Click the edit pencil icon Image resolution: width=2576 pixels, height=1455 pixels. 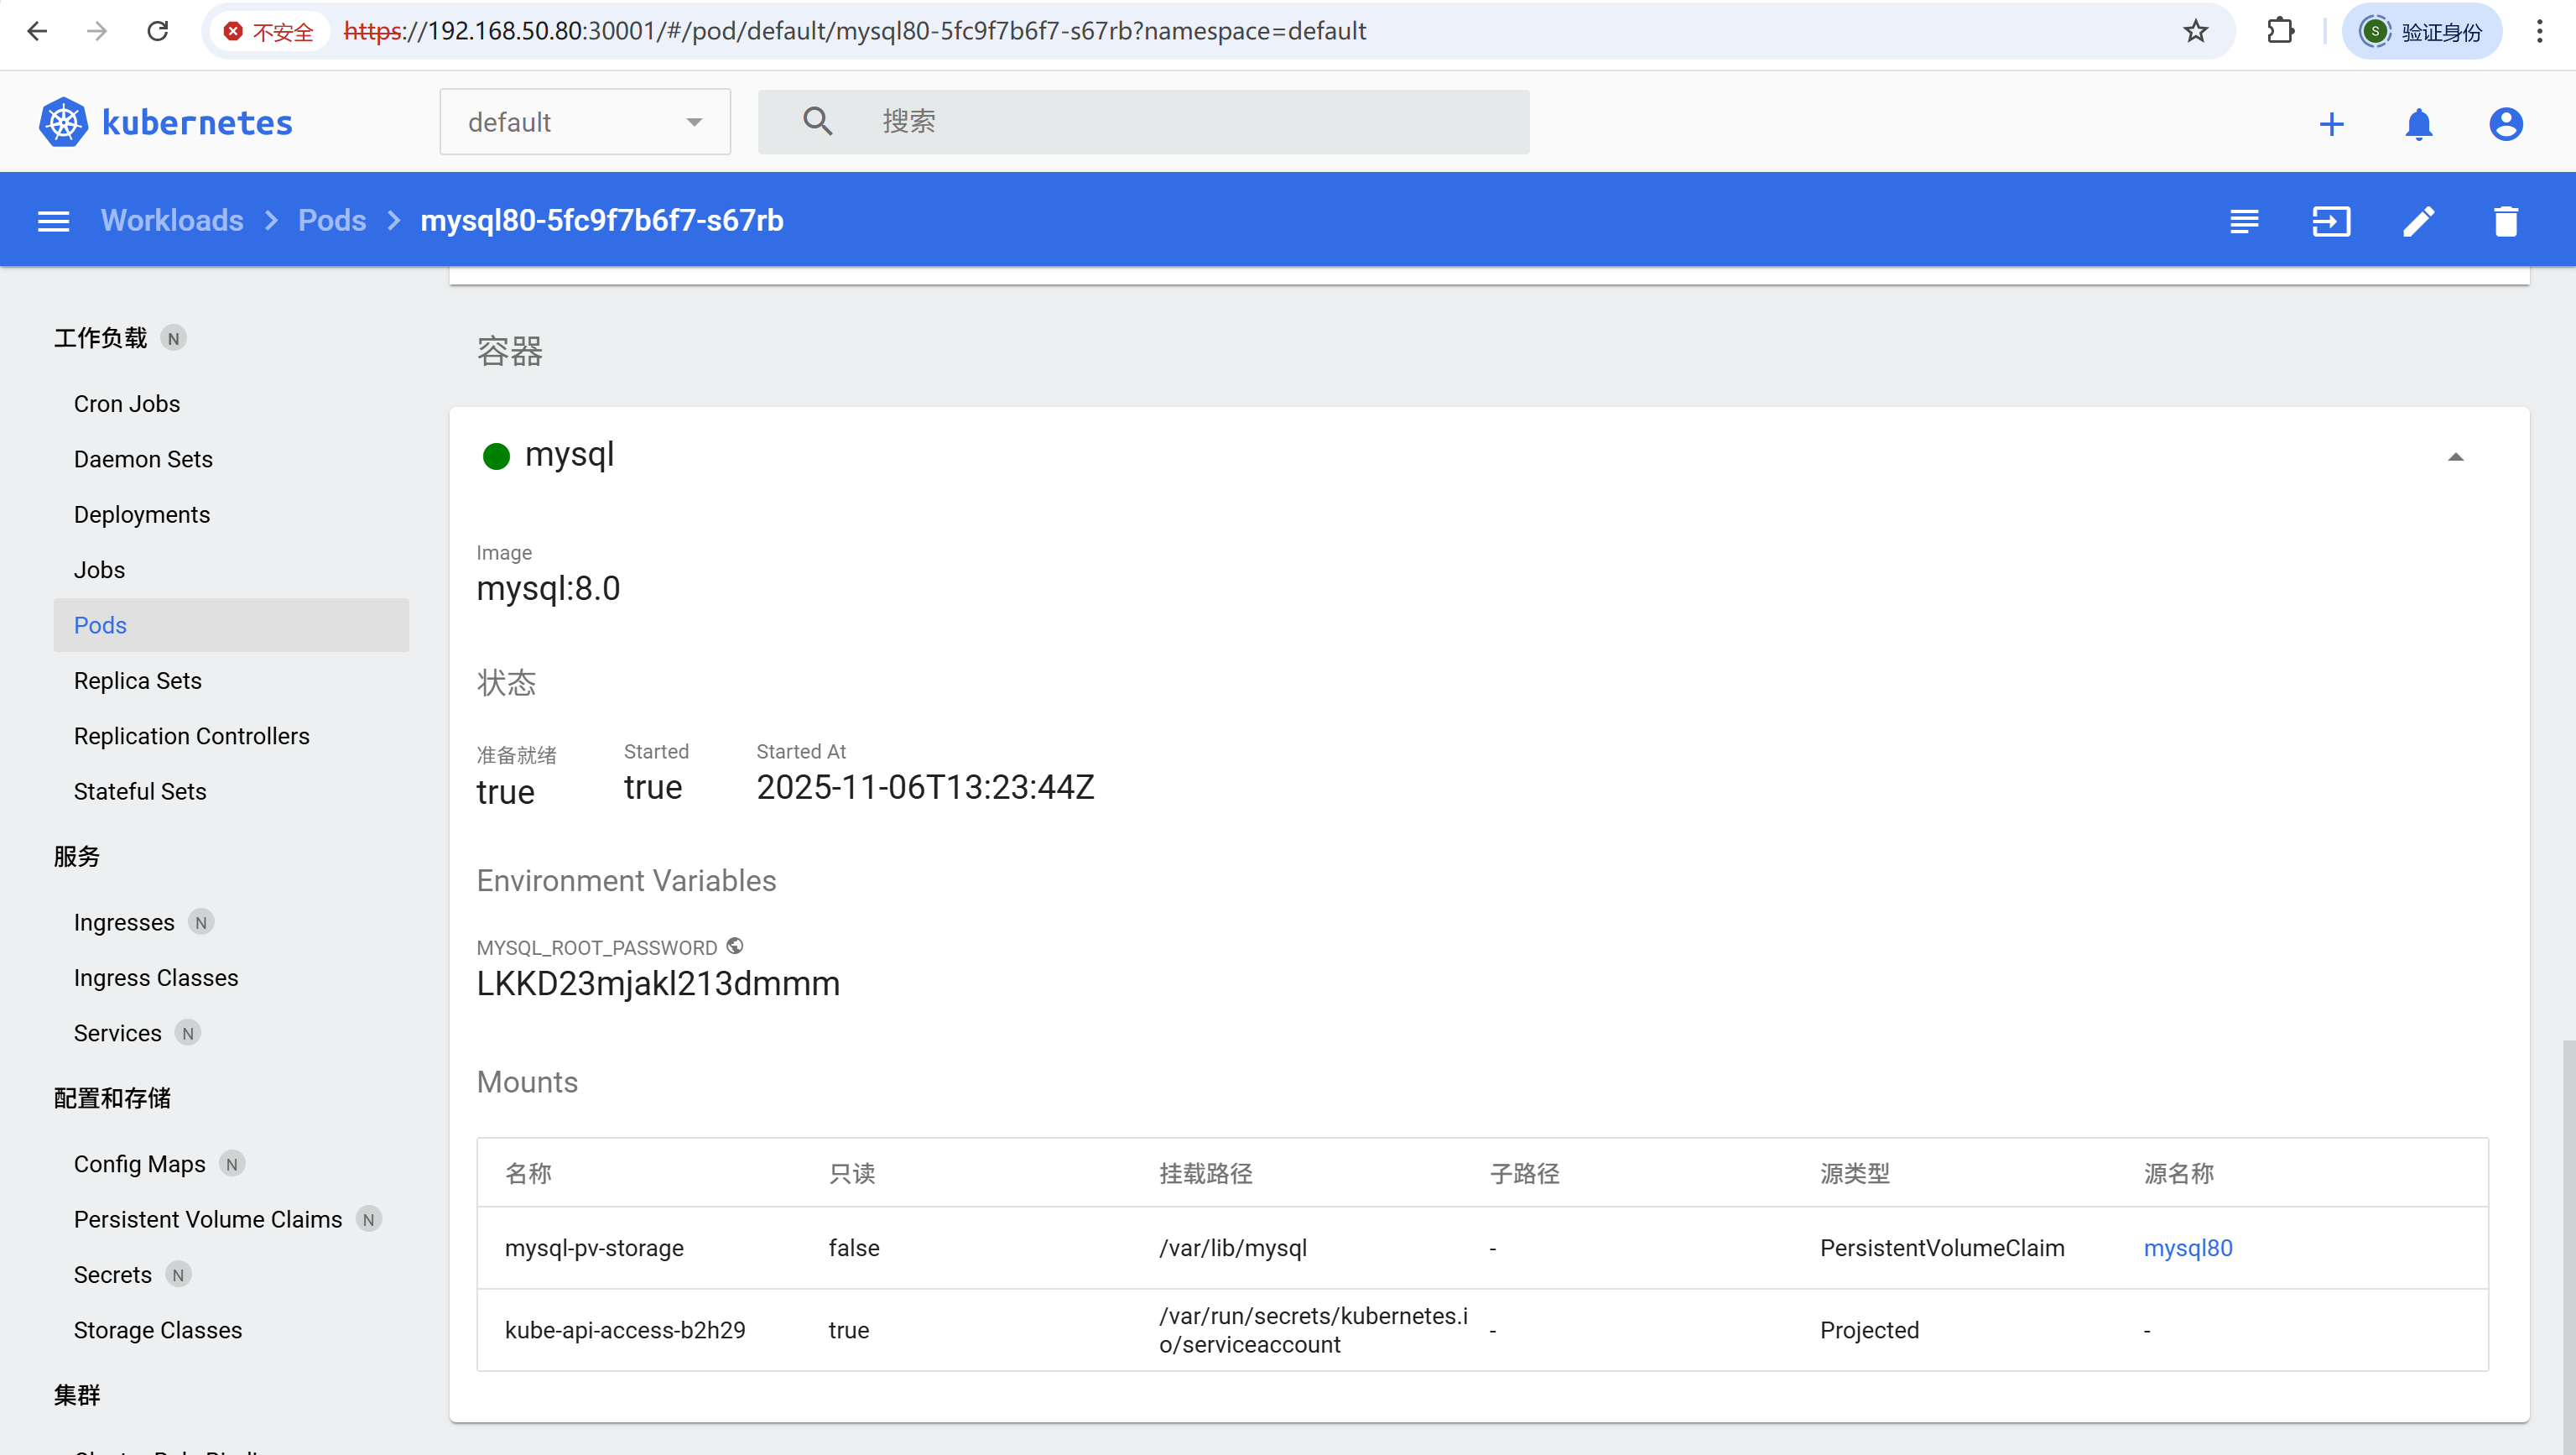(x=2418, y=221)
